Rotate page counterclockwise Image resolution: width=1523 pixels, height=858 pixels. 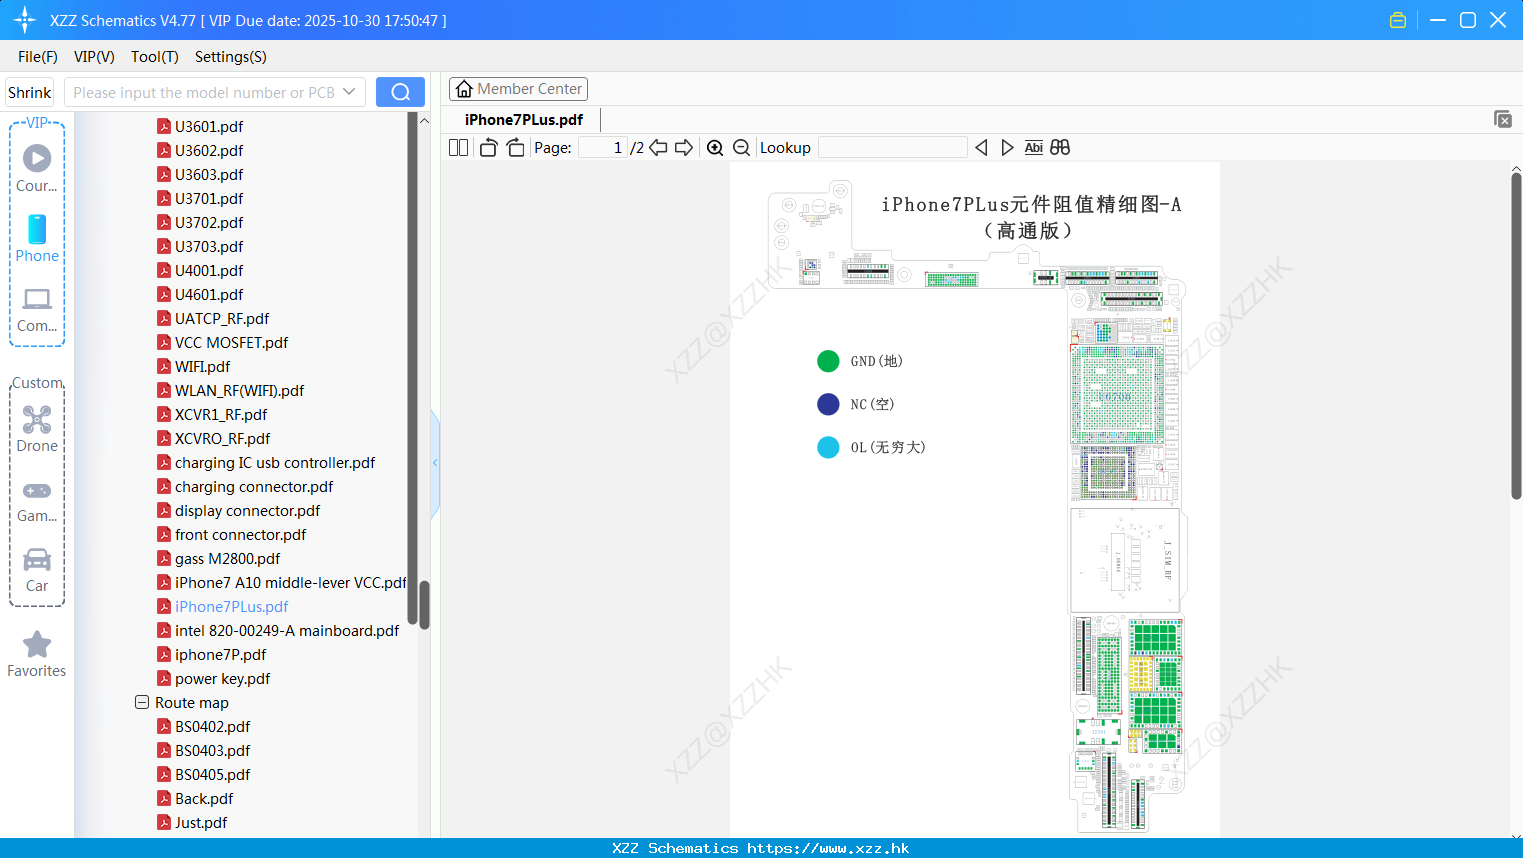click(x=488, y=147)
